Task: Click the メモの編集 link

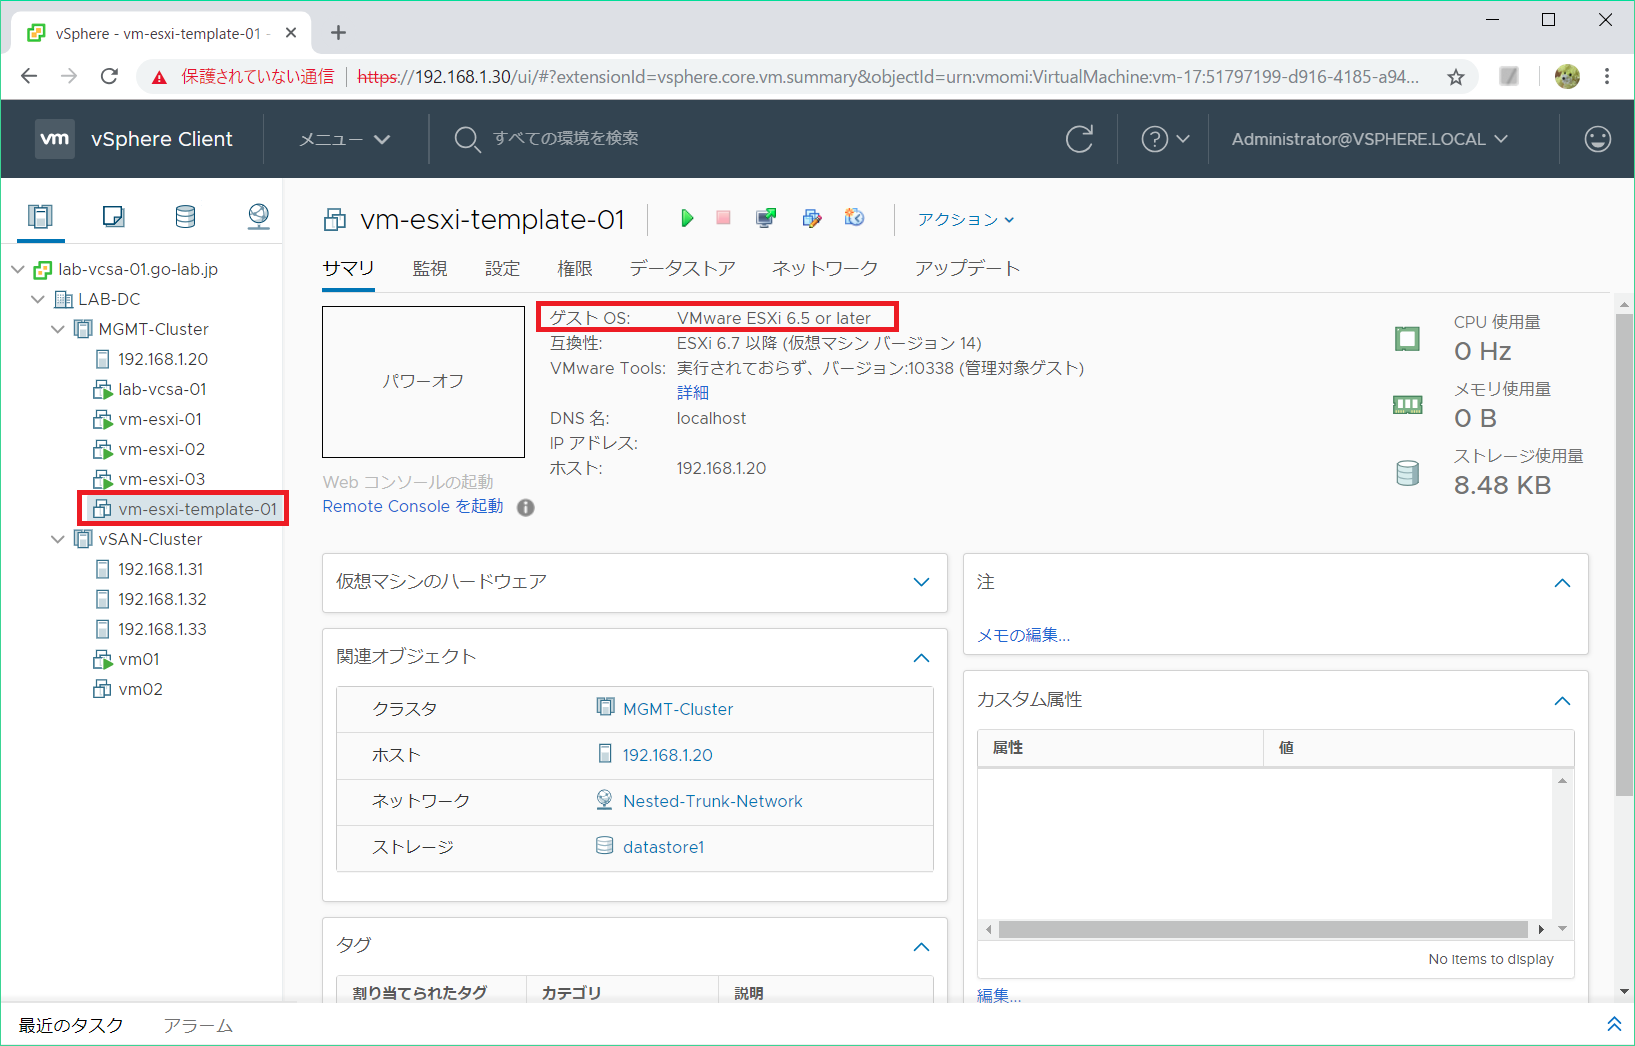Action: point(1023,635)
